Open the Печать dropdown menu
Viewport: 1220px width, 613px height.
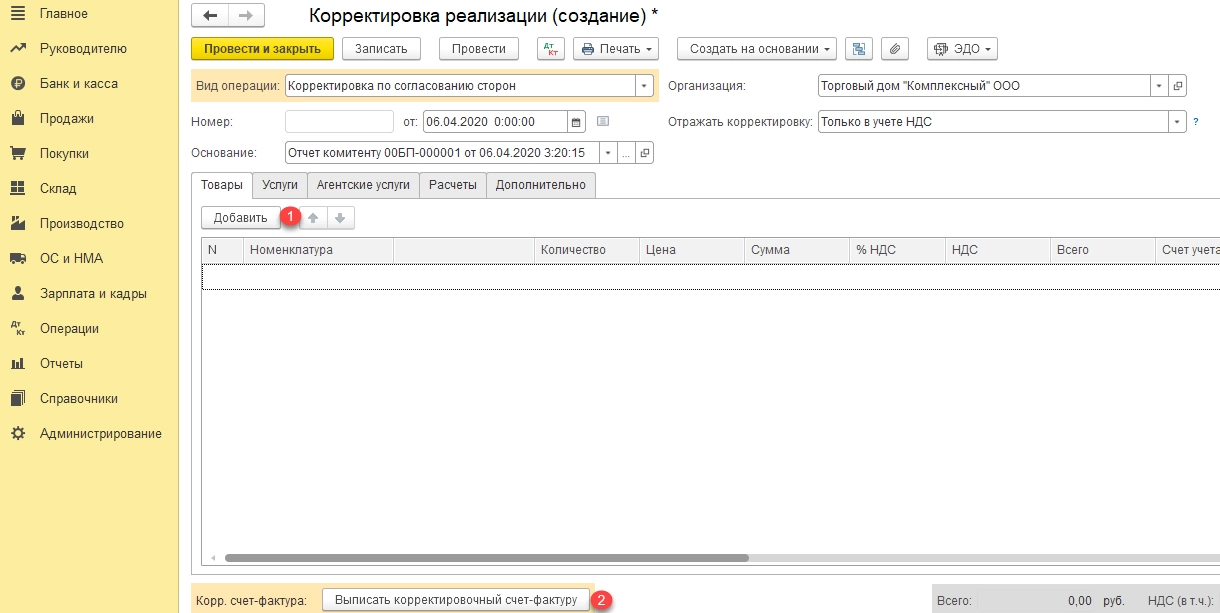click(616, 49)
